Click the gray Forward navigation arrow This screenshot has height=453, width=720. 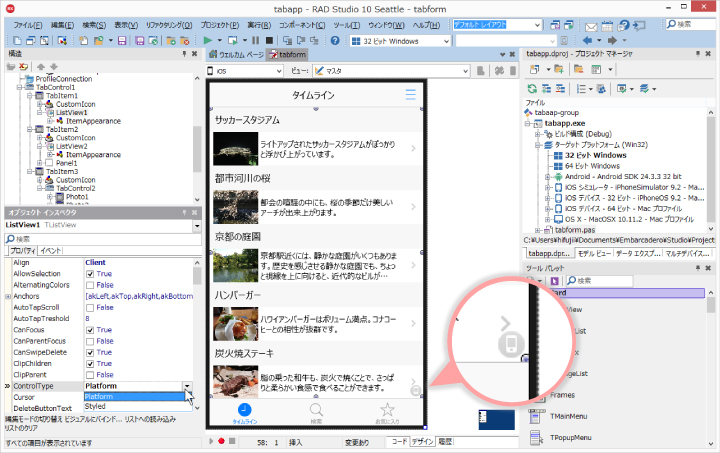612,40
